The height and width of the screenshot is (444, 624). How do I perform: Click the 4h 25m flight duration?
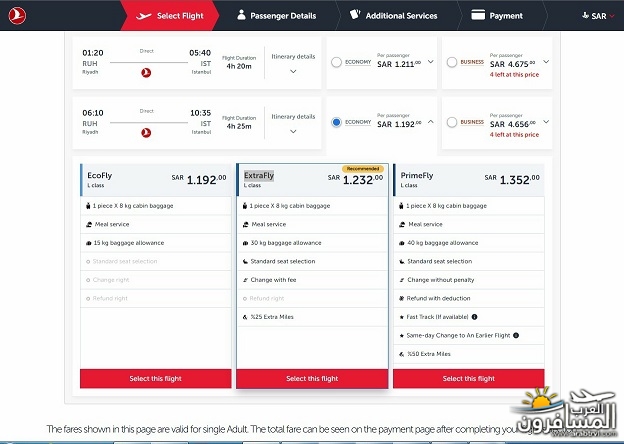(239, 127)
